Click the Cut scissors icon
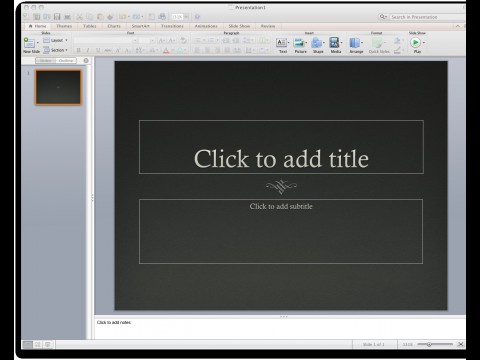The height and width of the screenshot is (360, 480). pos(79,17)
